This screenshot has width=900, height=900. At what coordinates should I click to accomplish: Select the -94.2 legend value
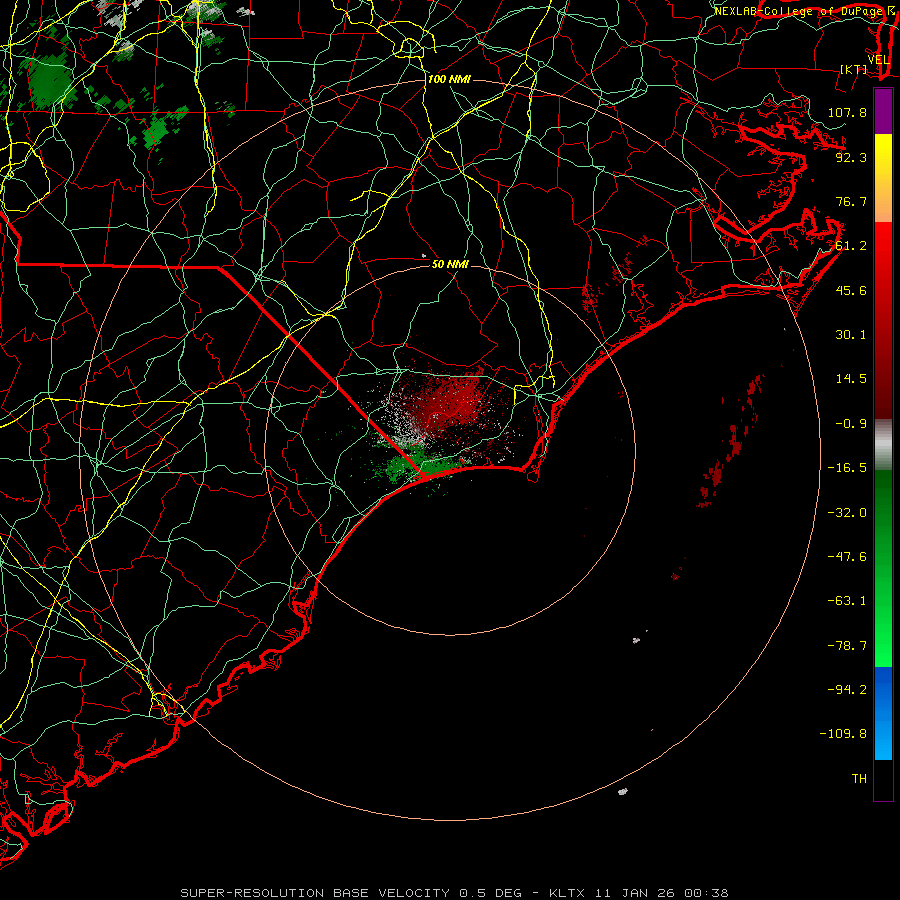pos(847,690)
